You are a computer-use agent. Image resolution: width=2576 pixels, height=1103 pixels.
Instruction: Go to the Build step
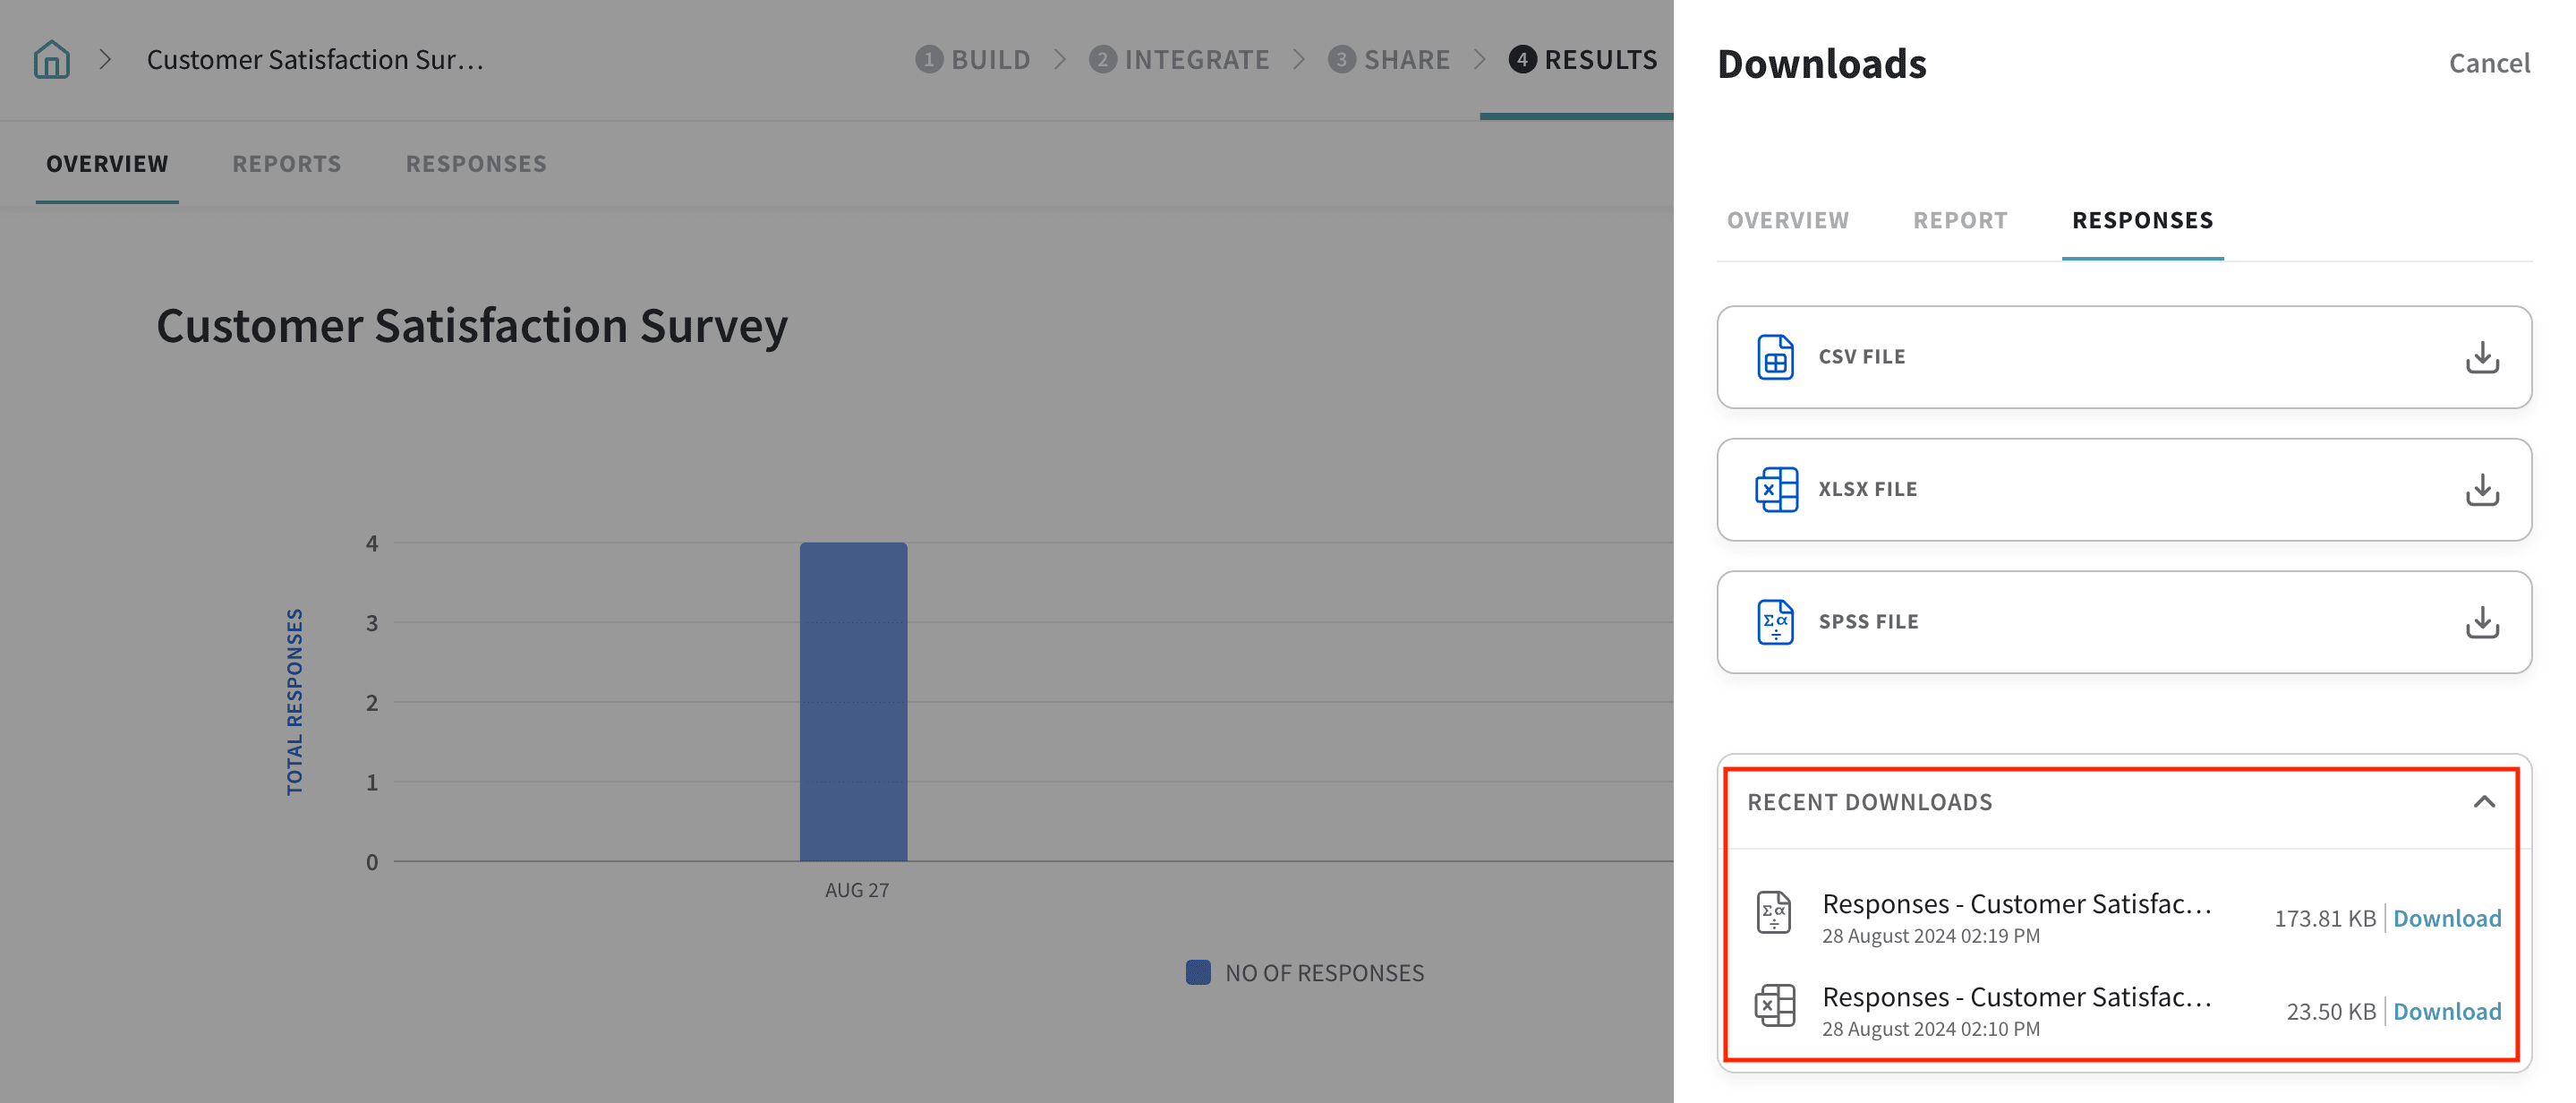973,60
